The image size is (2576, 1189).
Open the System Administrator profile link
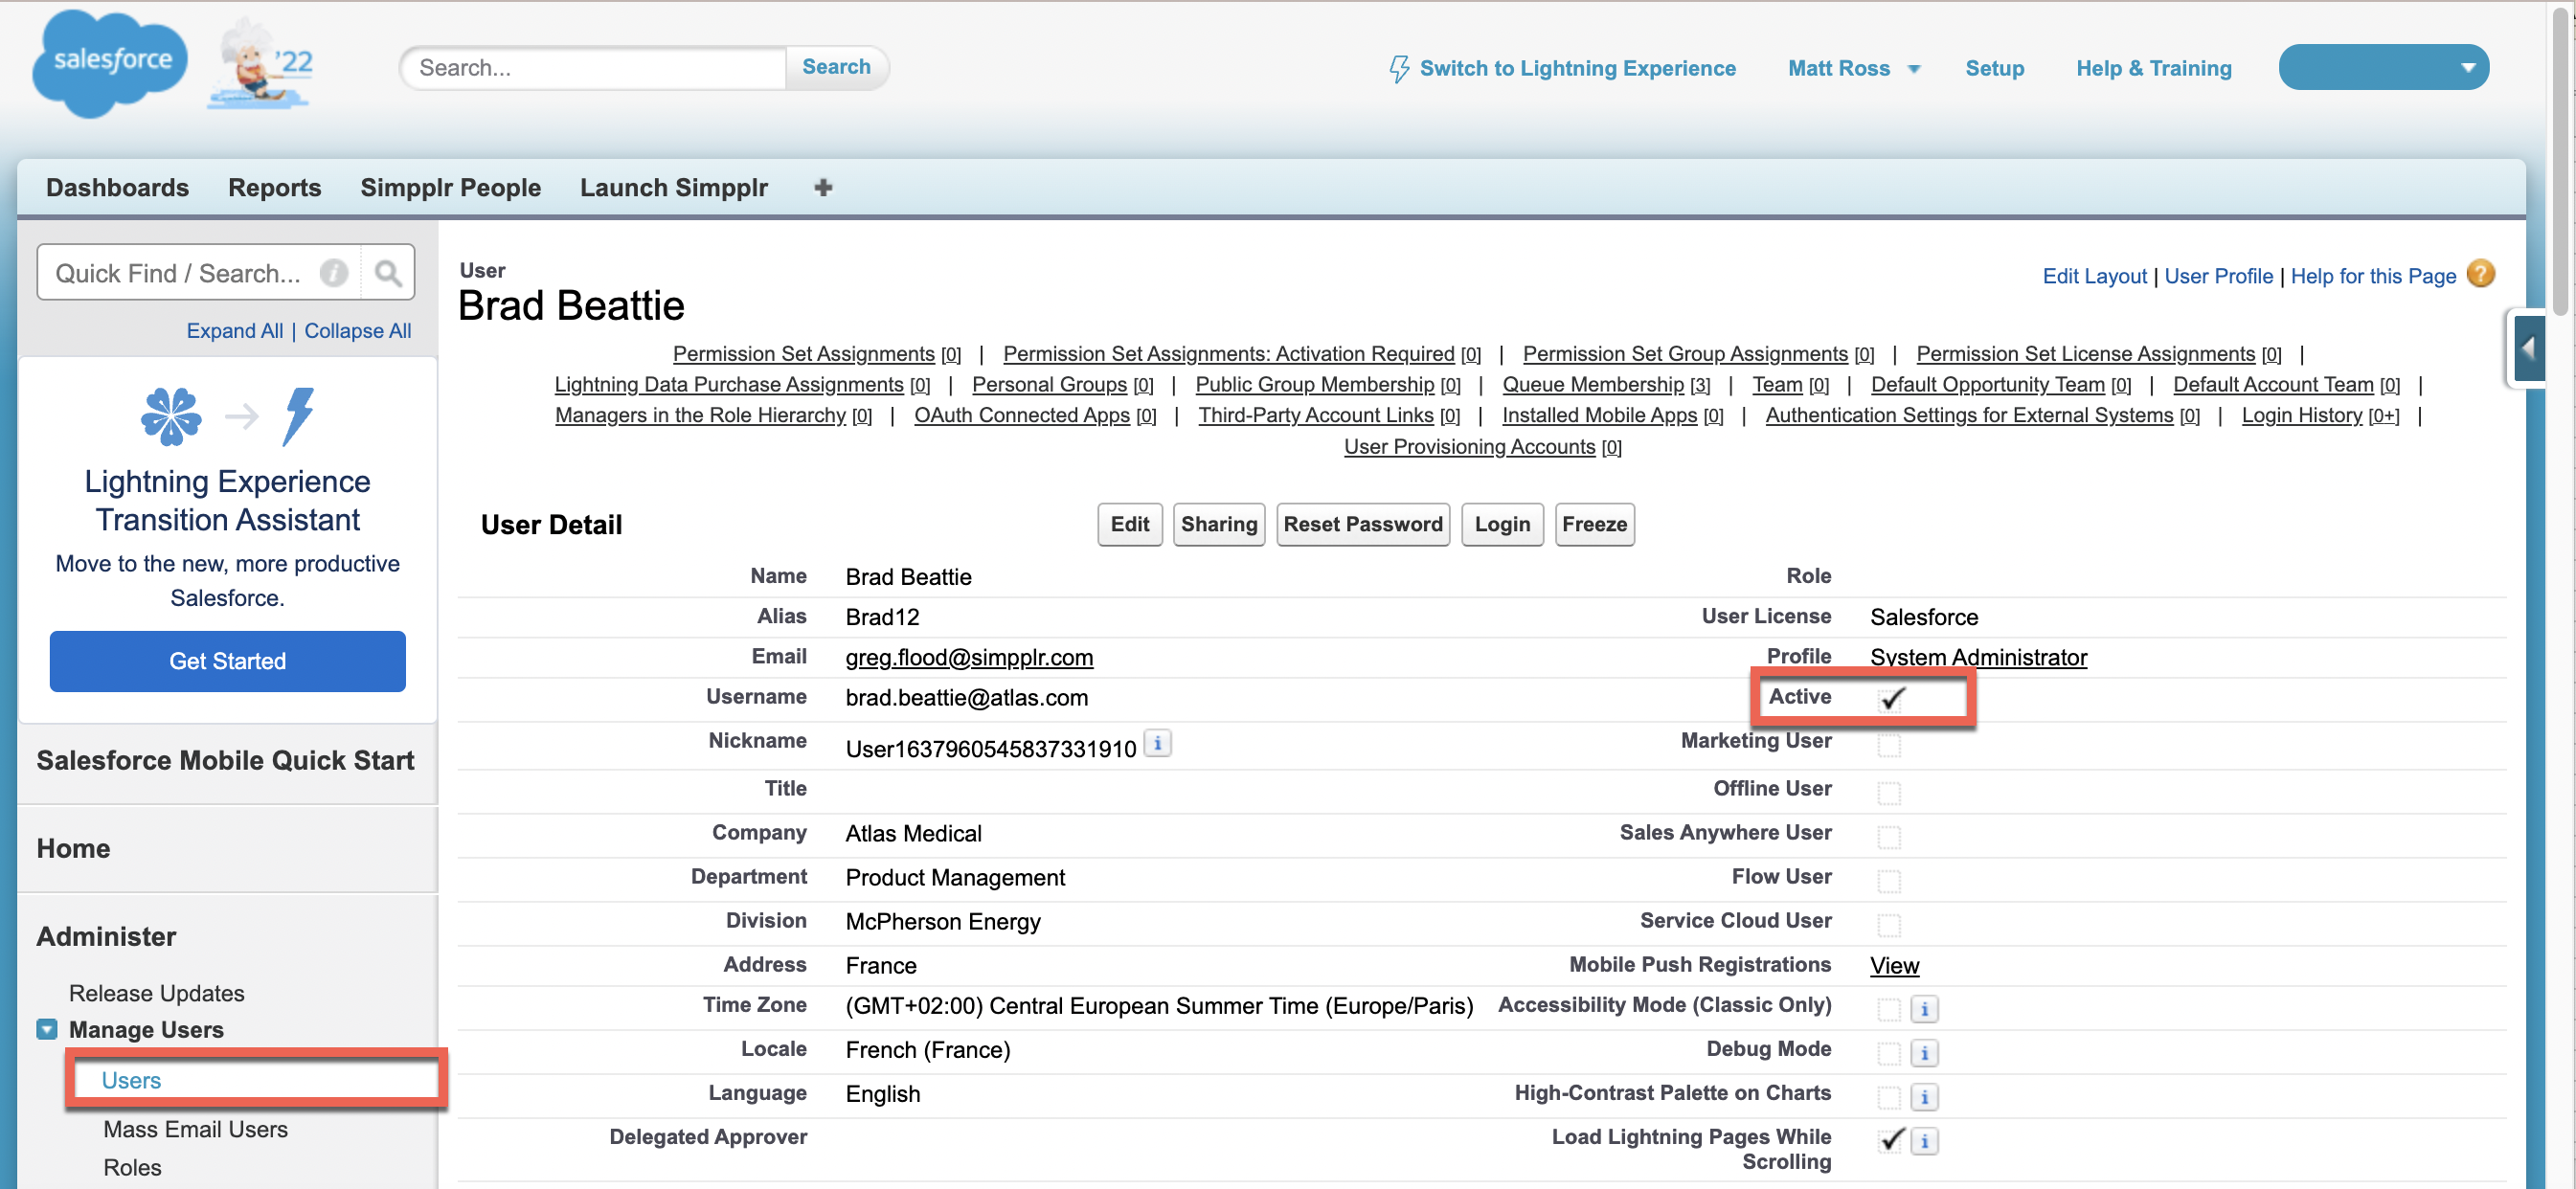[x=1978, y=657]
